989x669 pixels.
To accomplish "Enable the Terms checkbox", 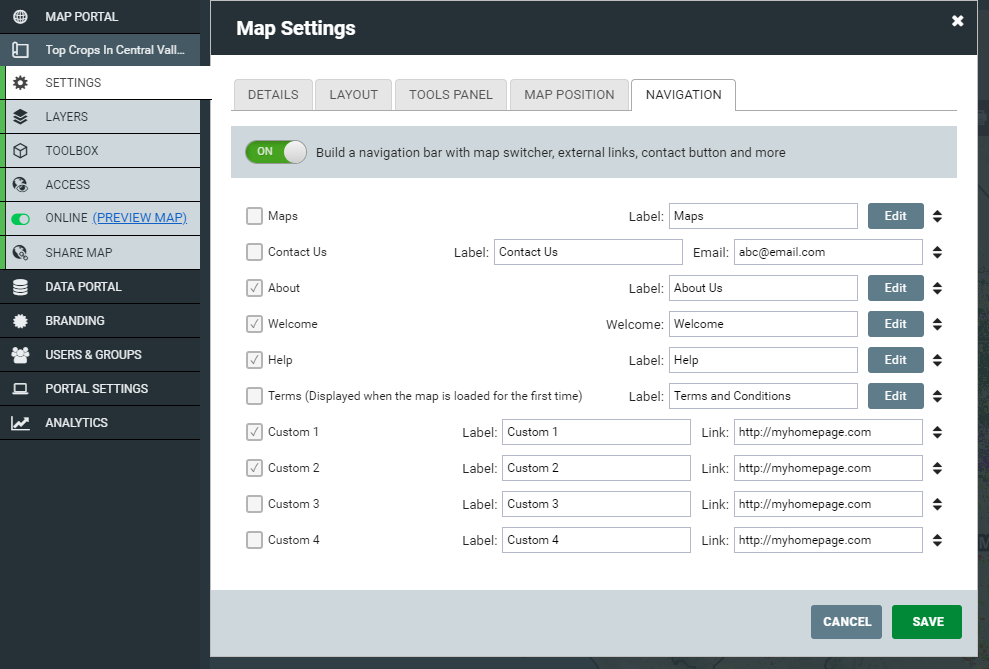I will click(254, 396).
